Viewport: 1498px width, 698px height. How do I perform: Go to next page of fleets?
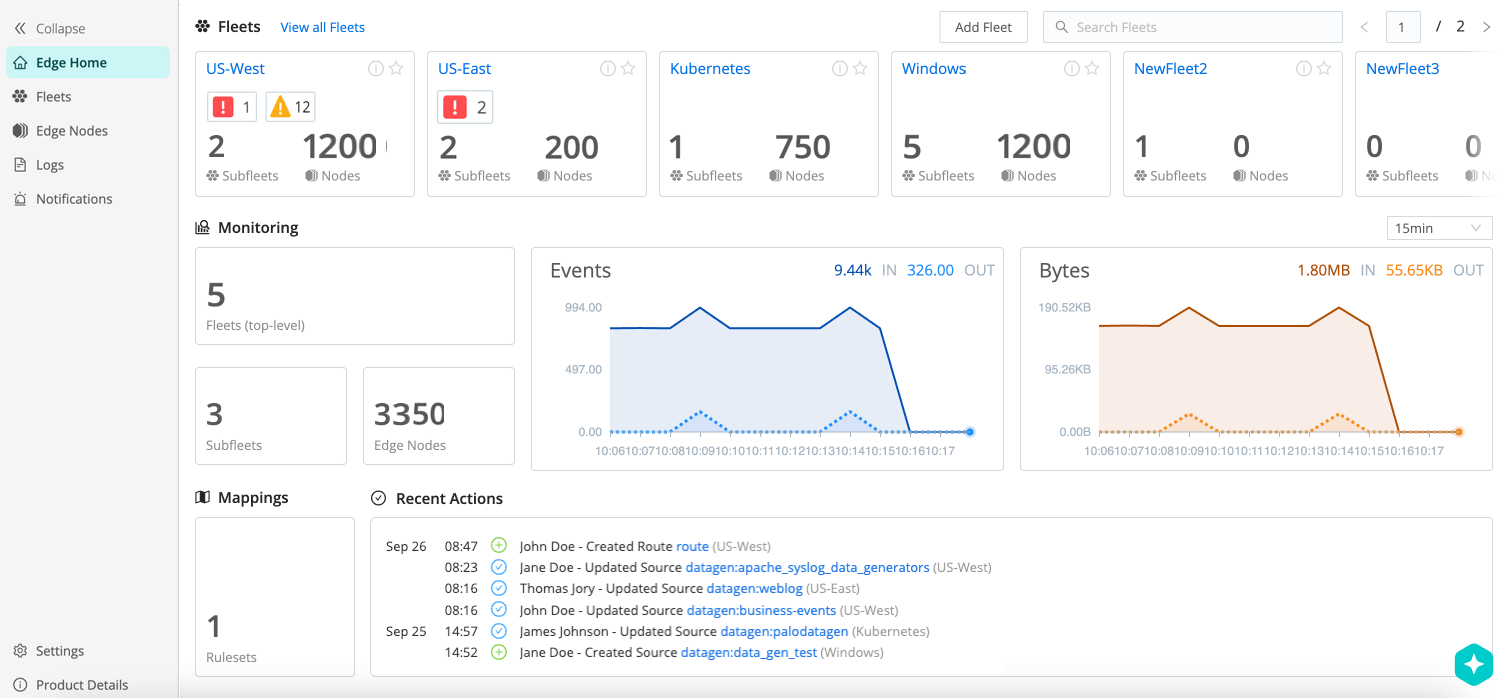(1486, 27)
